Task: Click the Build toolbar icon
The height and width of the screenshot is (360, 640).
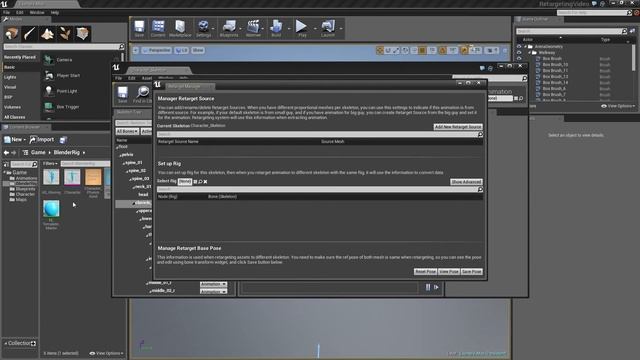Action: pyautogui.click(x=276, y=28)
